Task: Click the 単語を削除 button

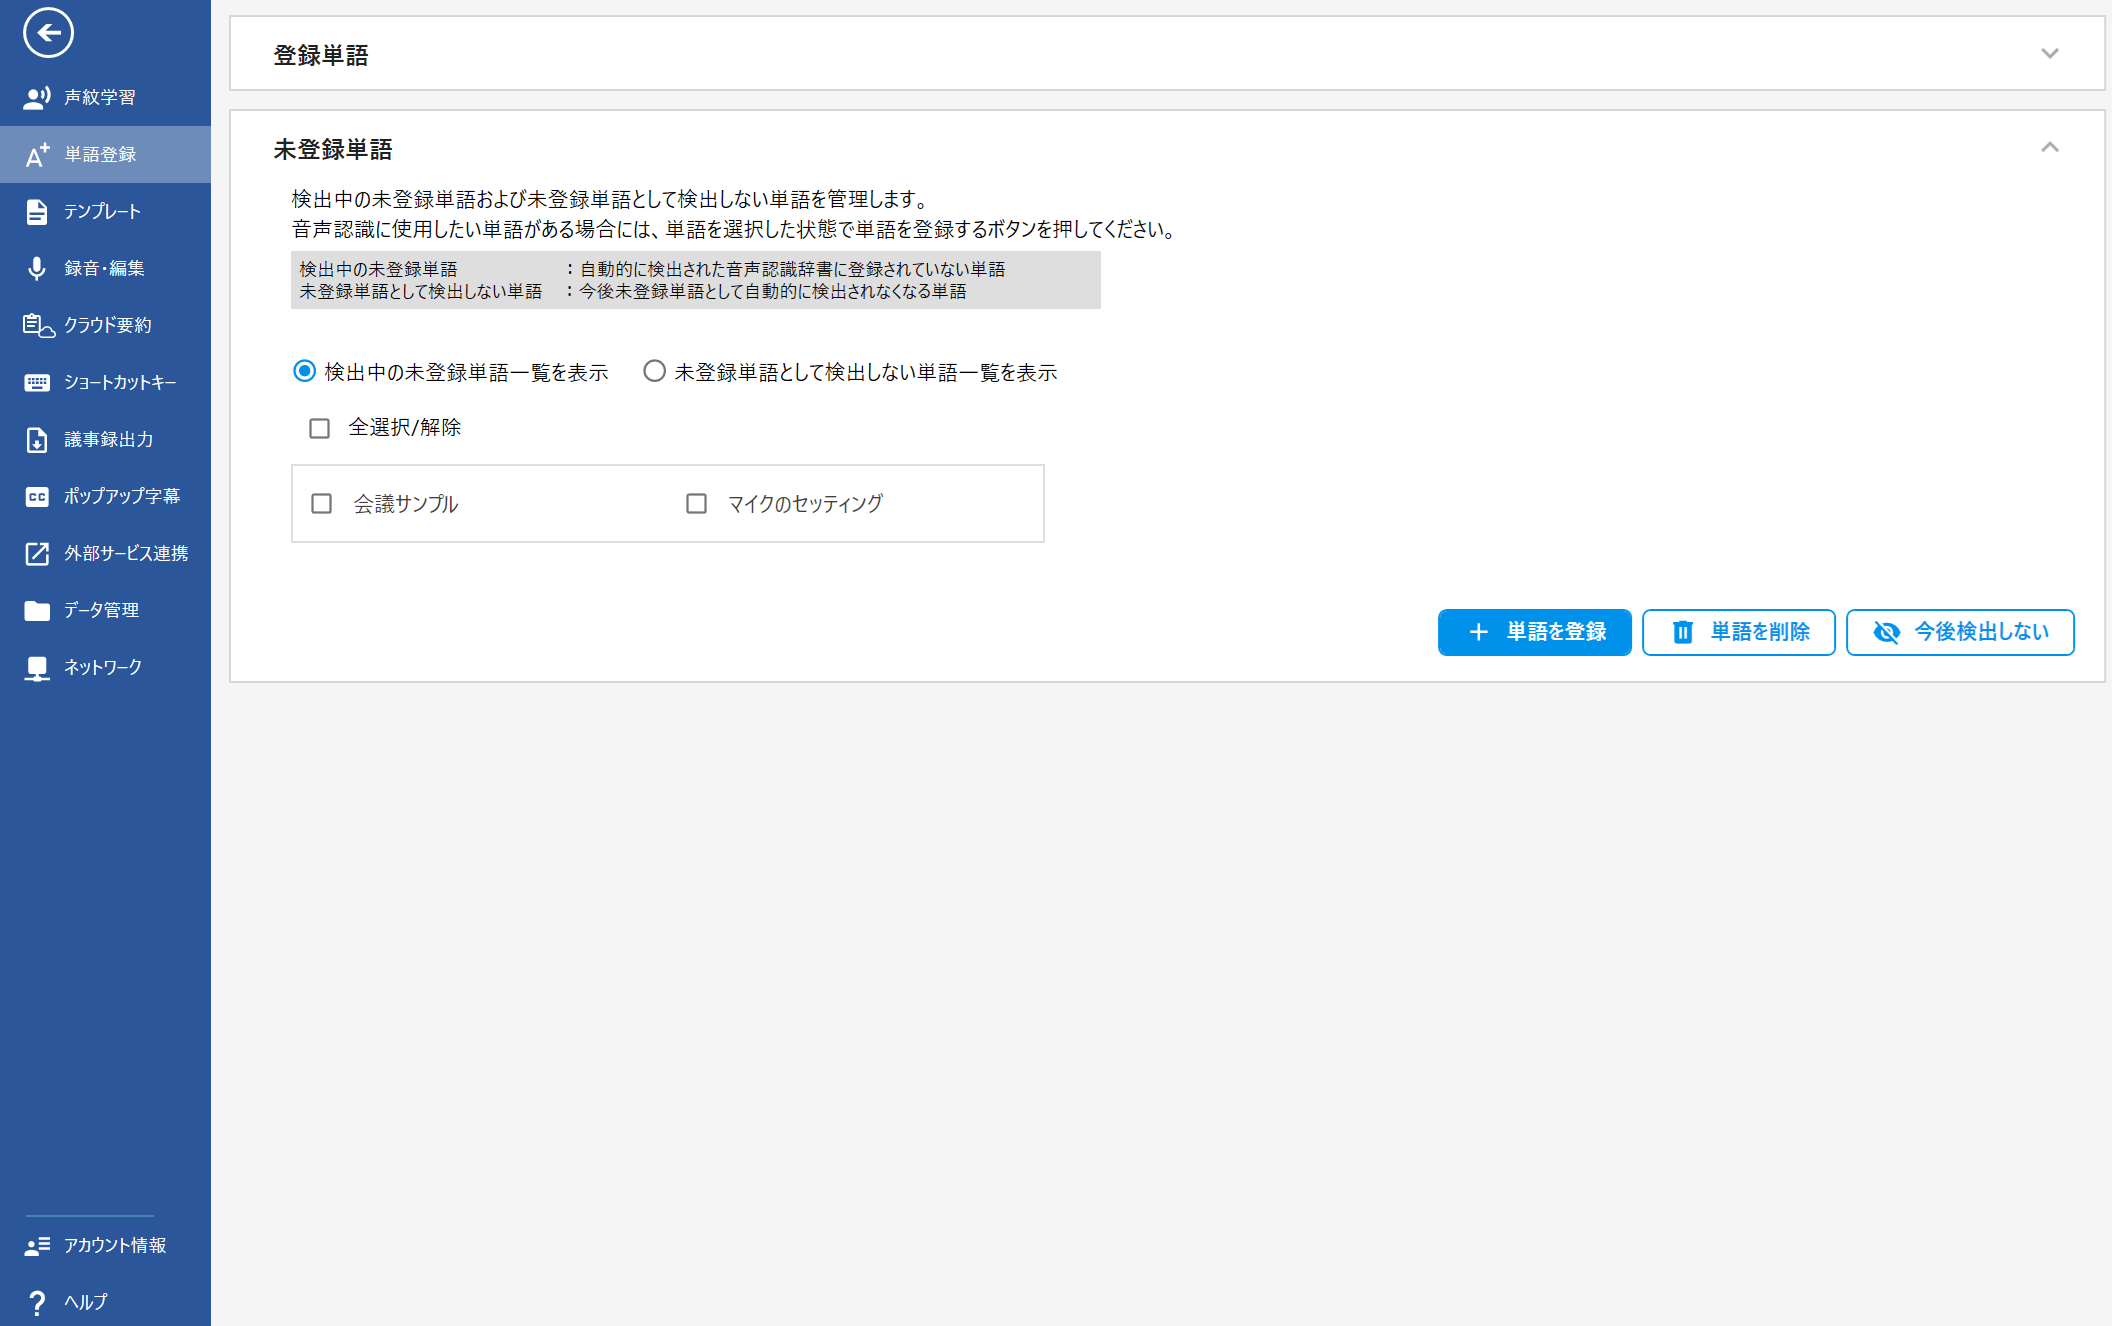Action: [1738, 632]
